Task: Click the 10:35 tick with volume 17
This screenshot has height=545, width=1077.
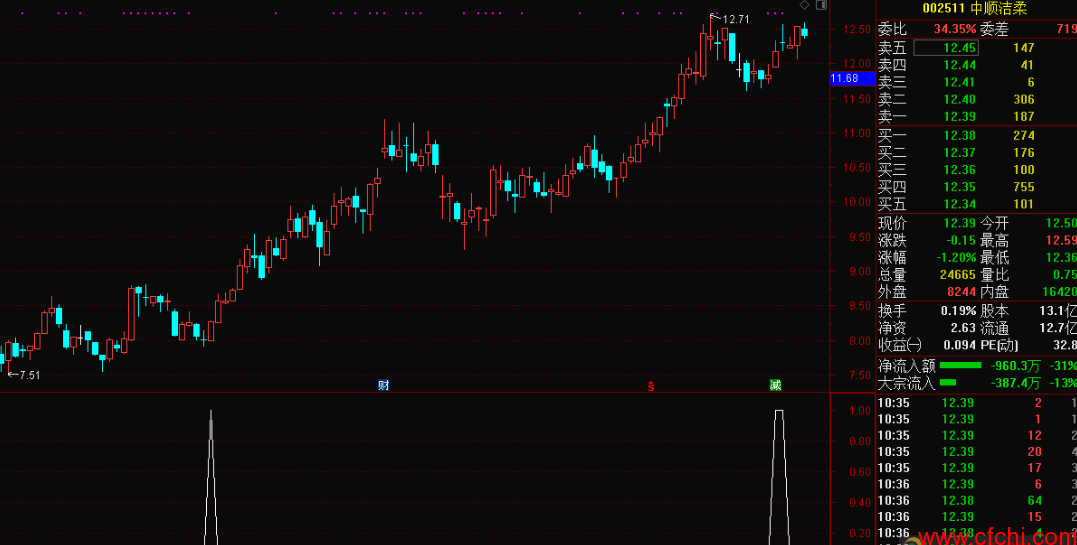Action: coord(977,468)
